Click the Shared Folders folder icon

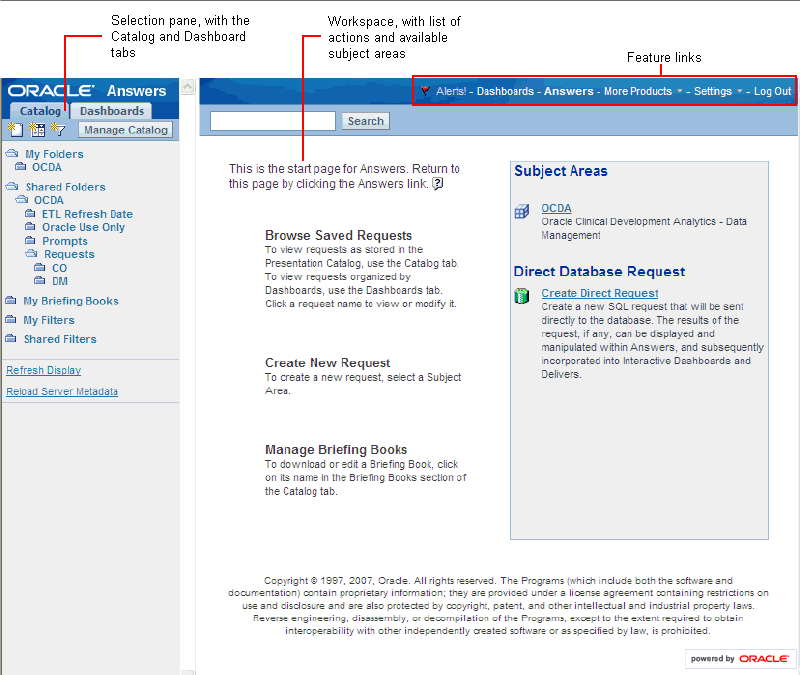coord(12,186)
